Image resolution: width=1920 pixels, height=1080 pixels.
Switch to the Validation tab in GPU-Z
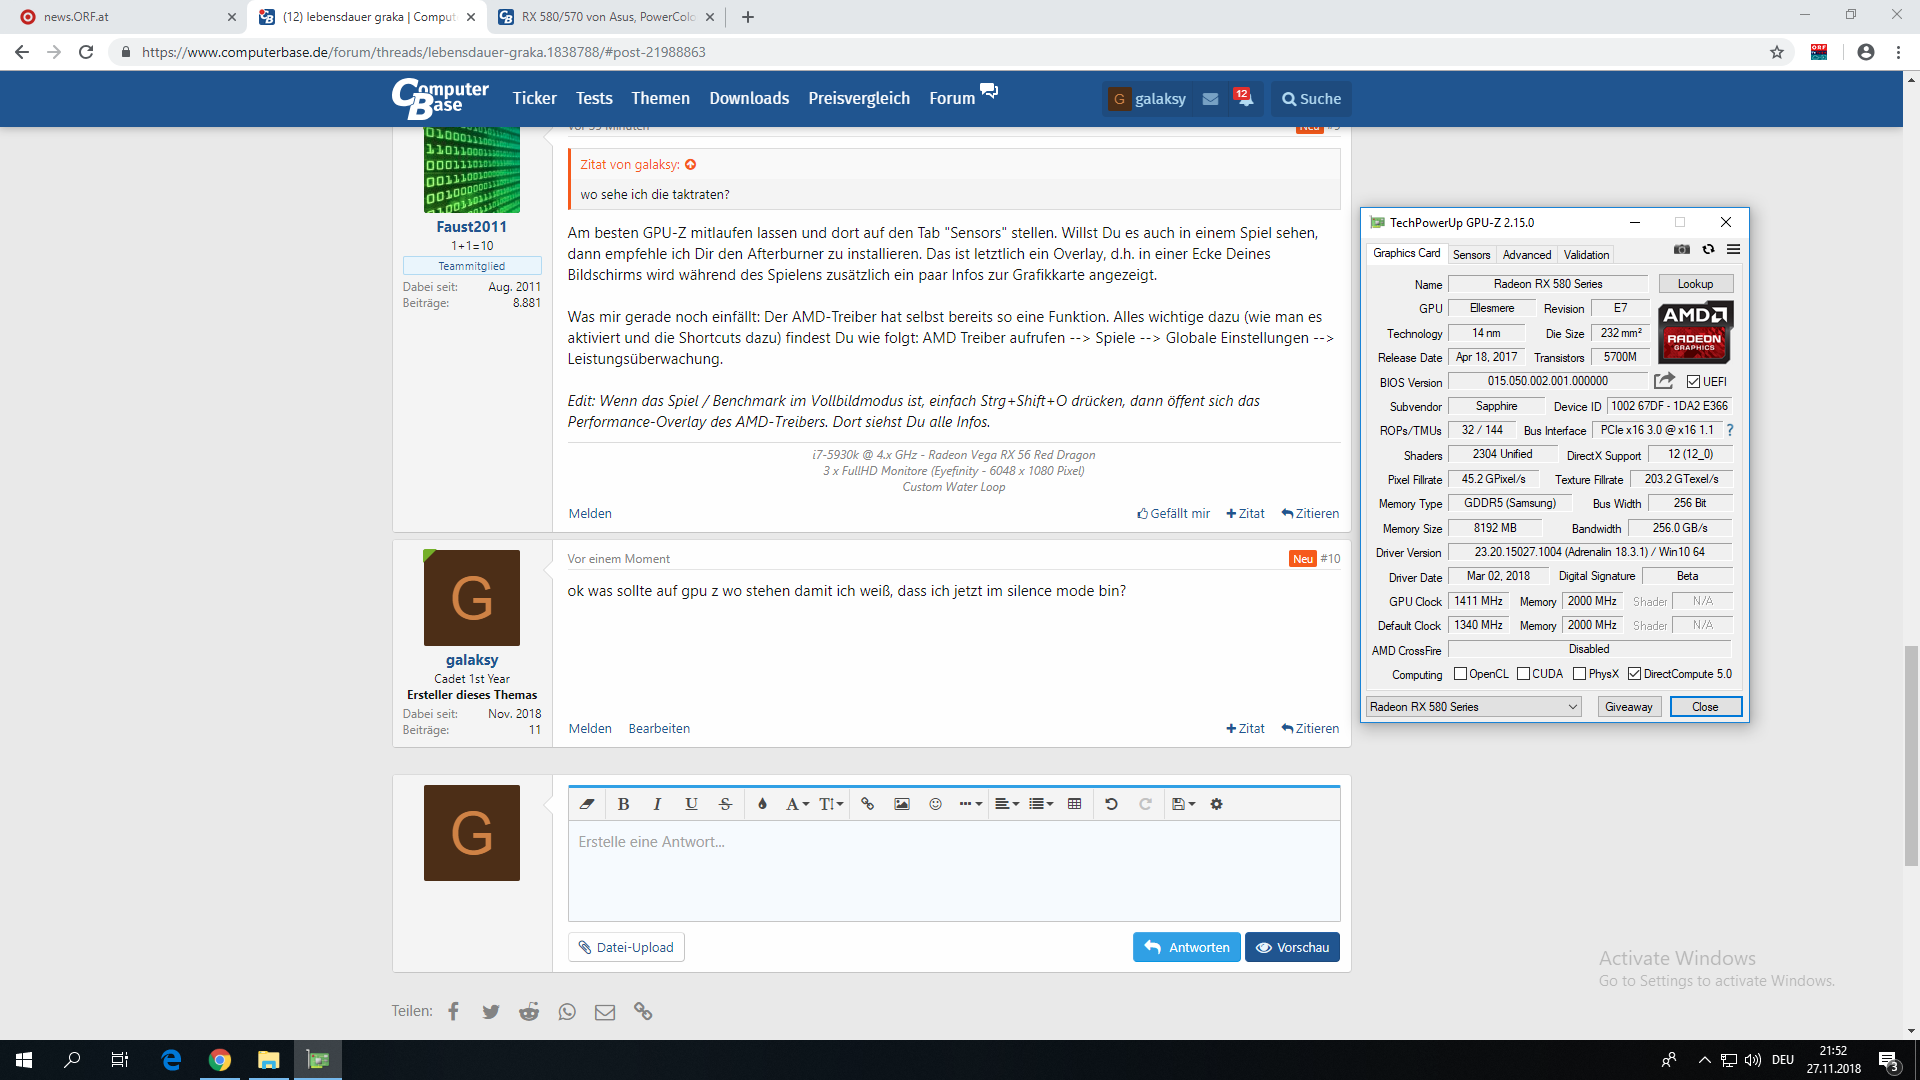1587,255
